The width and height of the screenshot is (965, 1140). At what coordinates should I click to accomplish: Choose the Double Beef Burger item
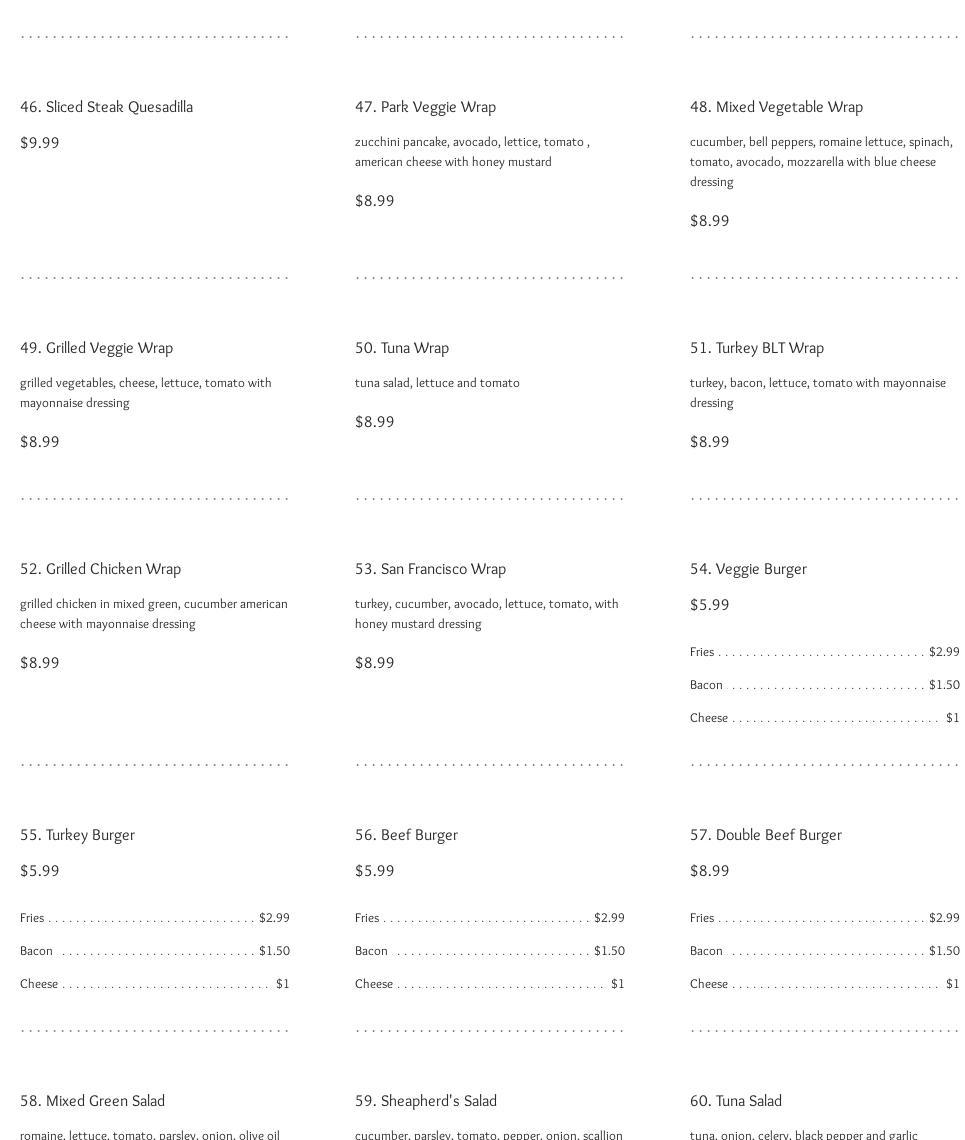(x=766, y=835)
